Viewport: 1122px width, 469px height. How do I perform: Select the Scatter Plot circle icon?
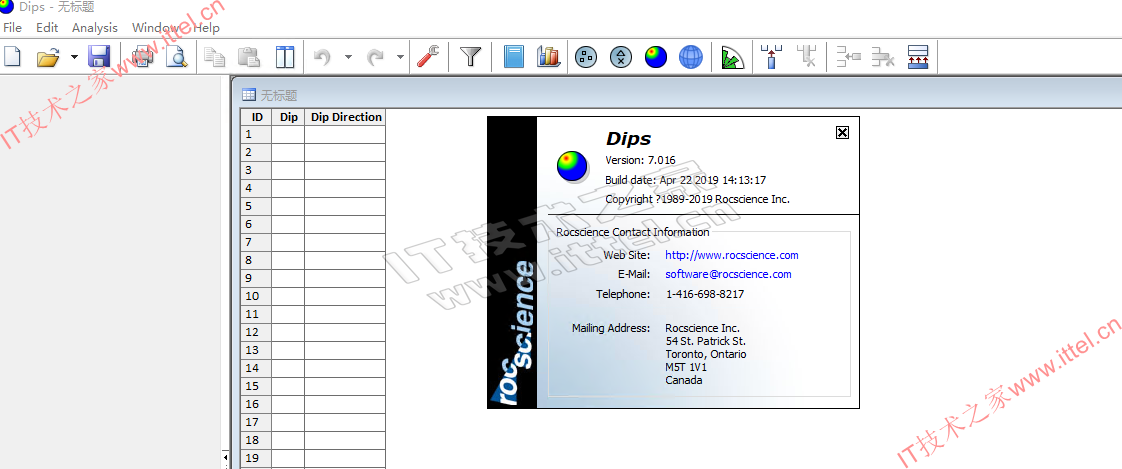[621, 57]
